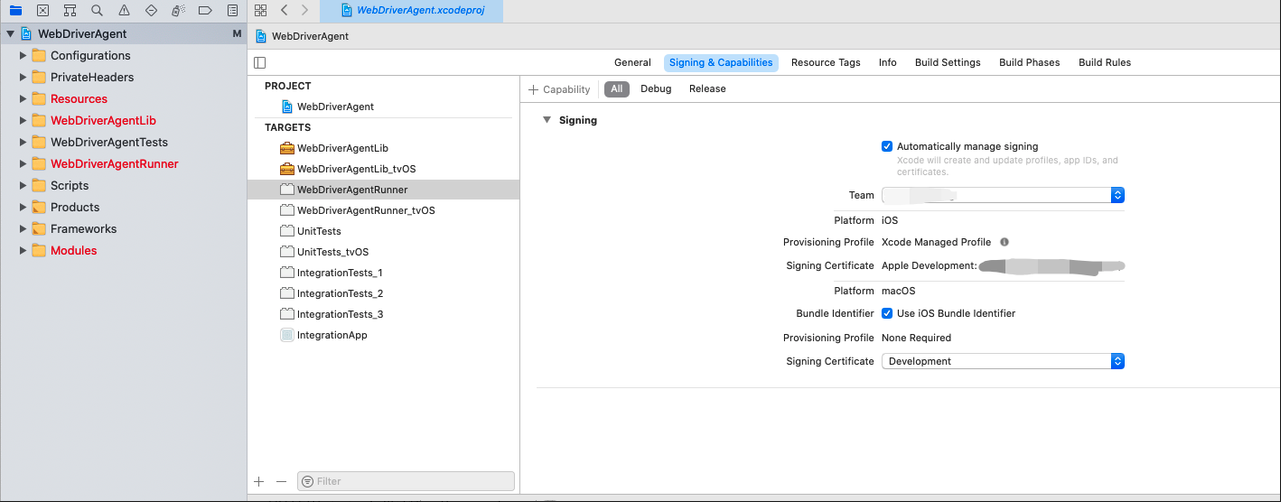Uncheck Automatically manage signing
The height and width of the screenshot is (502, 1281).
coord(887,146)
